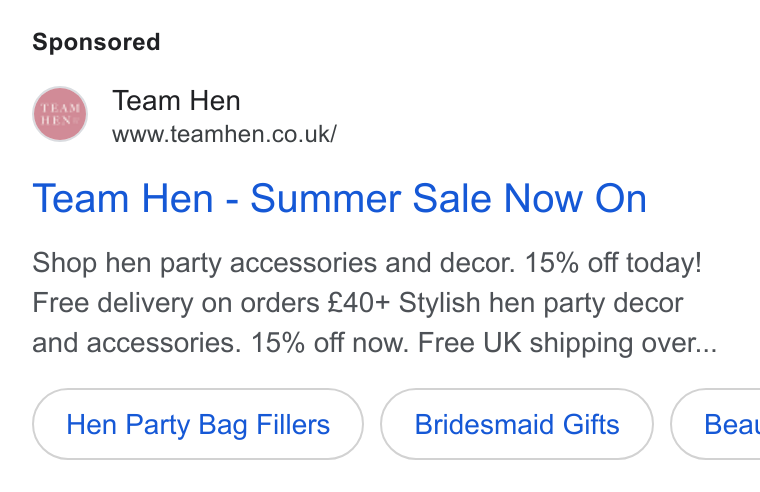The width and height of the screenshot is (760, 492).
Task: Click the "15% off today!" text
Action: 613,263
